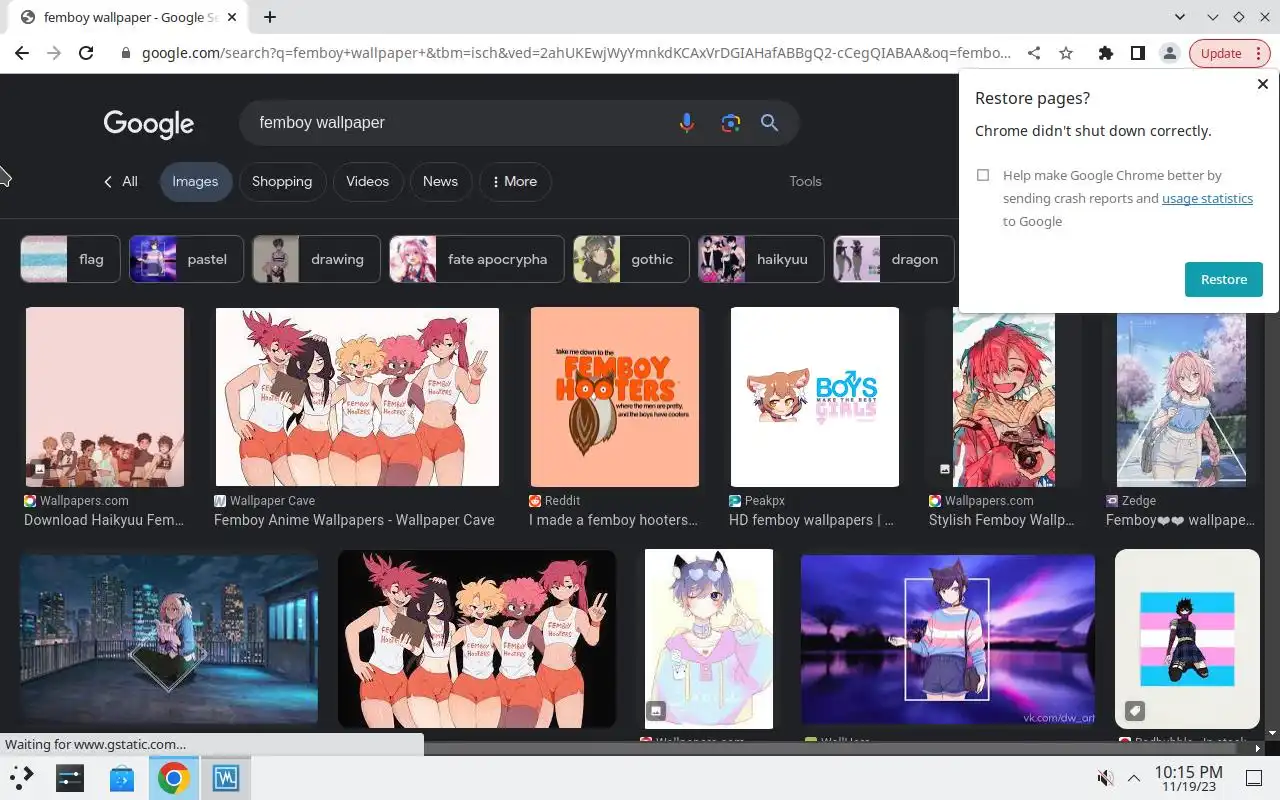
Task: Click the Update button in Chrome
Action: pyautogui.click(x=1221, y=53)
